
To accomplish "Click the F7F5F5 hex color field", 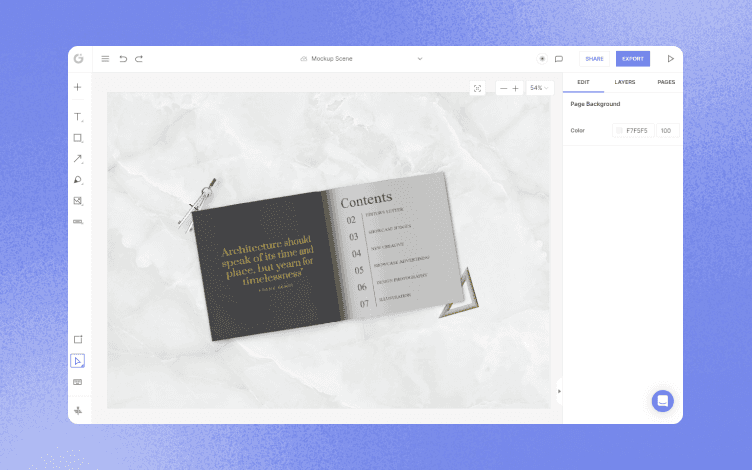I will [x=636, y=130].
